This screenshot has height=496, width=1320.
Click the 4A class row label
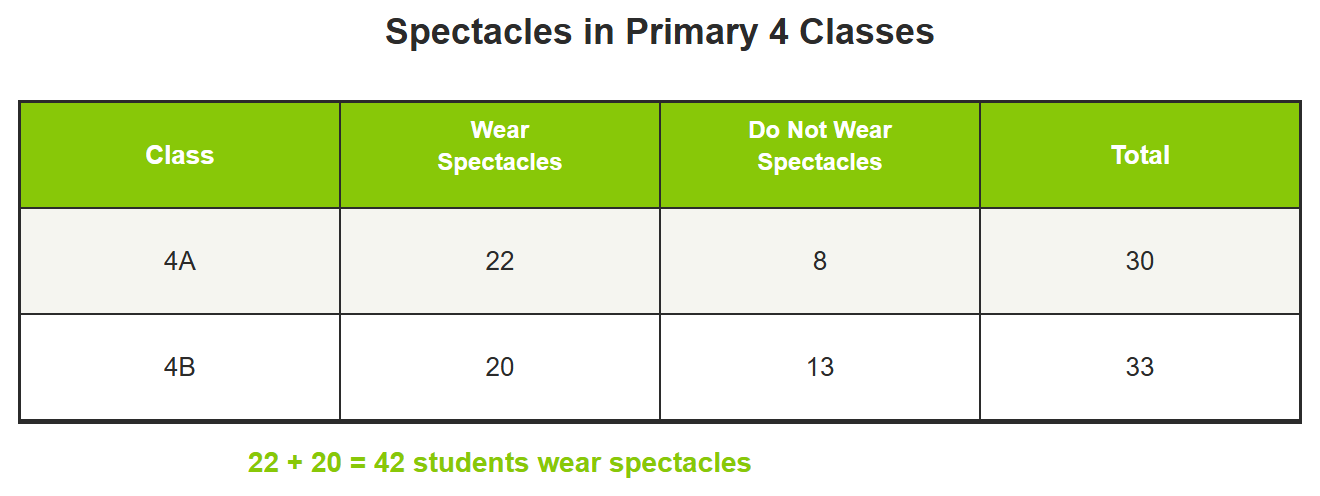pos(180,261)
